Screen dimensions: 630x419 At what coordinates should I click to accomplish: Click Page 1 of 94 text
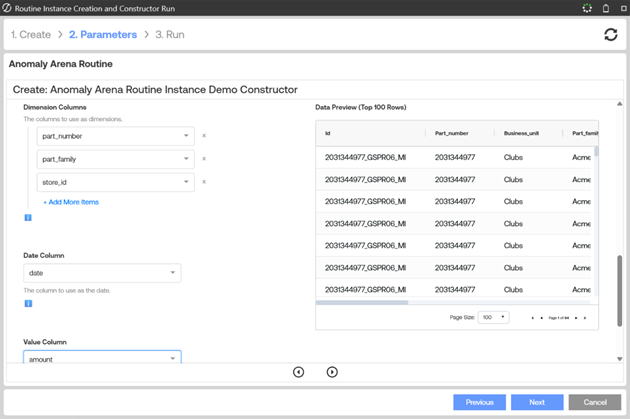[558, 318]
